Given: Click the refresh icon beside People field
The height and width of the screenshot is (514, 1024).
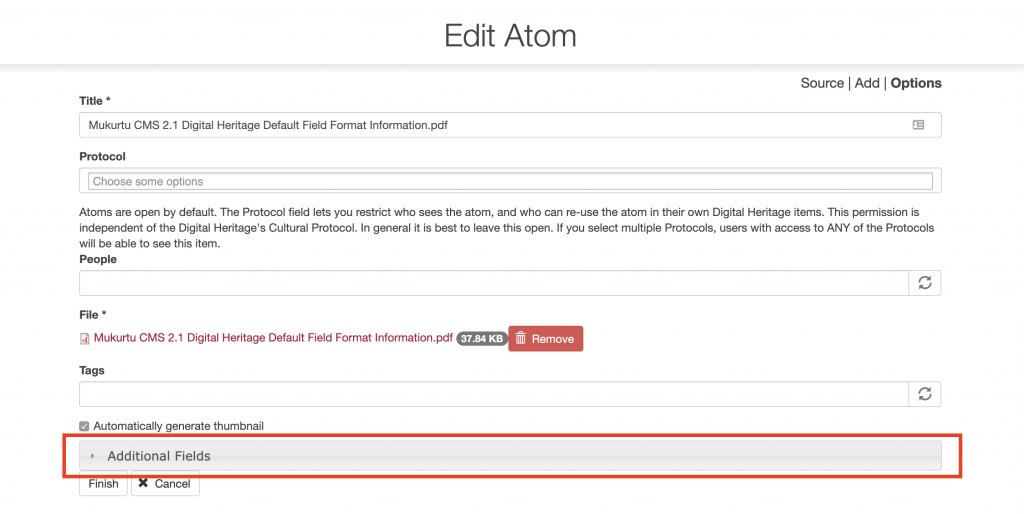Looking at the screenshot, I should coord(925,283).
